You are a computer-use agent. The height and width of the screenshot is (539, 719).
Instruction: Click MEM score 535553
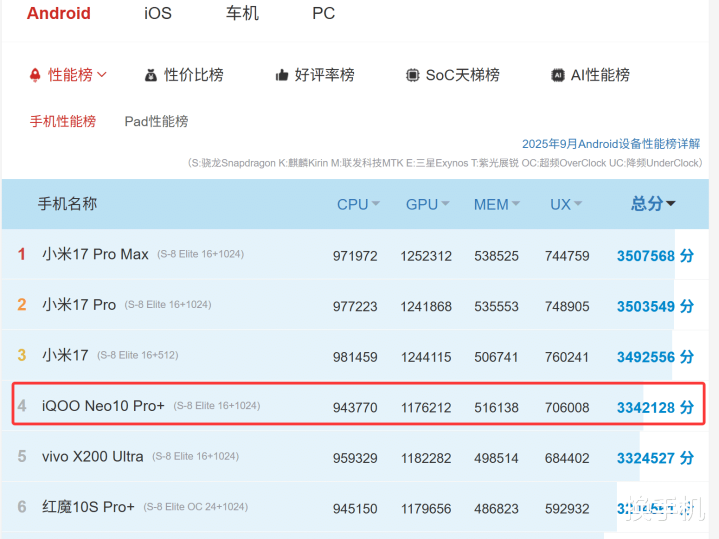[x=497, y=306]
